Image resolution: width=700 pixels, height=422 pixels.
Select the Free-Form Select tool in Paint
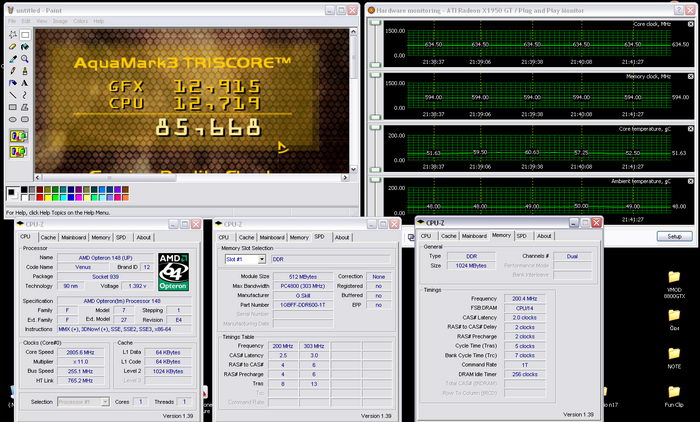coord(12,34)
